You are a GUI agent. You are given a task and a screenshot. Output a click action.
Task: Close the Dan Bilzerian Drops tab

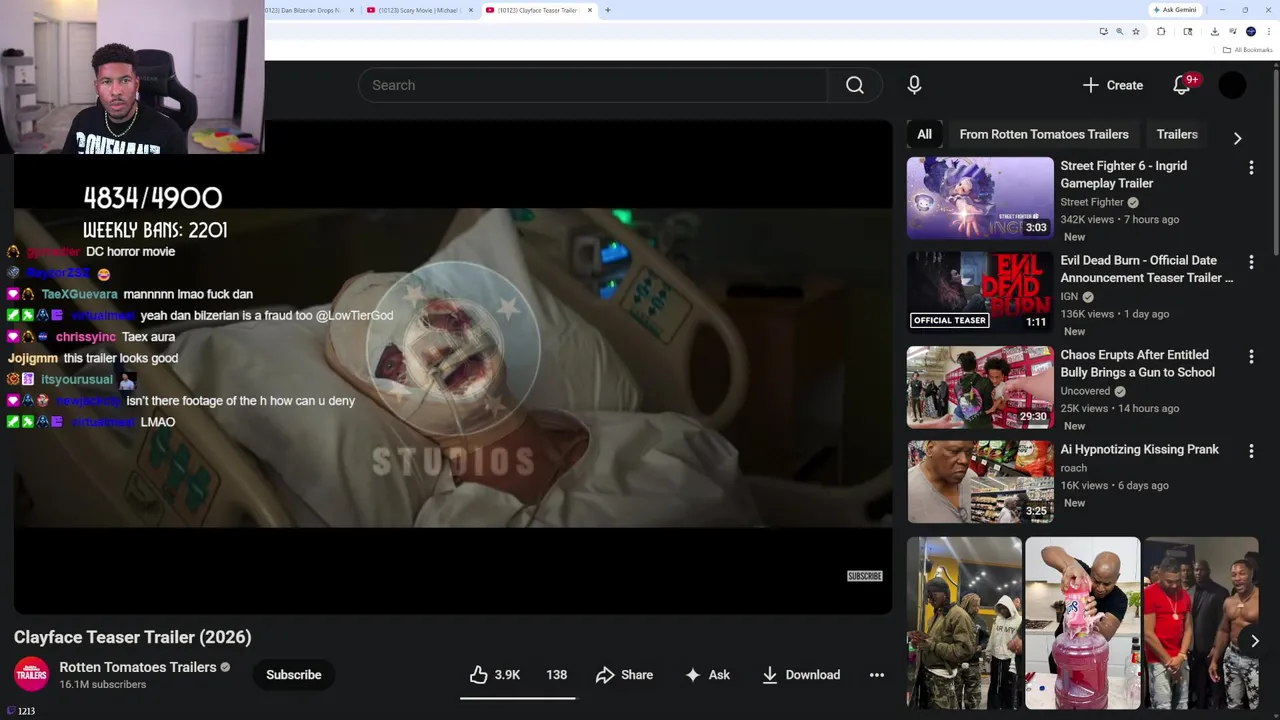click(x=352, y=10)
